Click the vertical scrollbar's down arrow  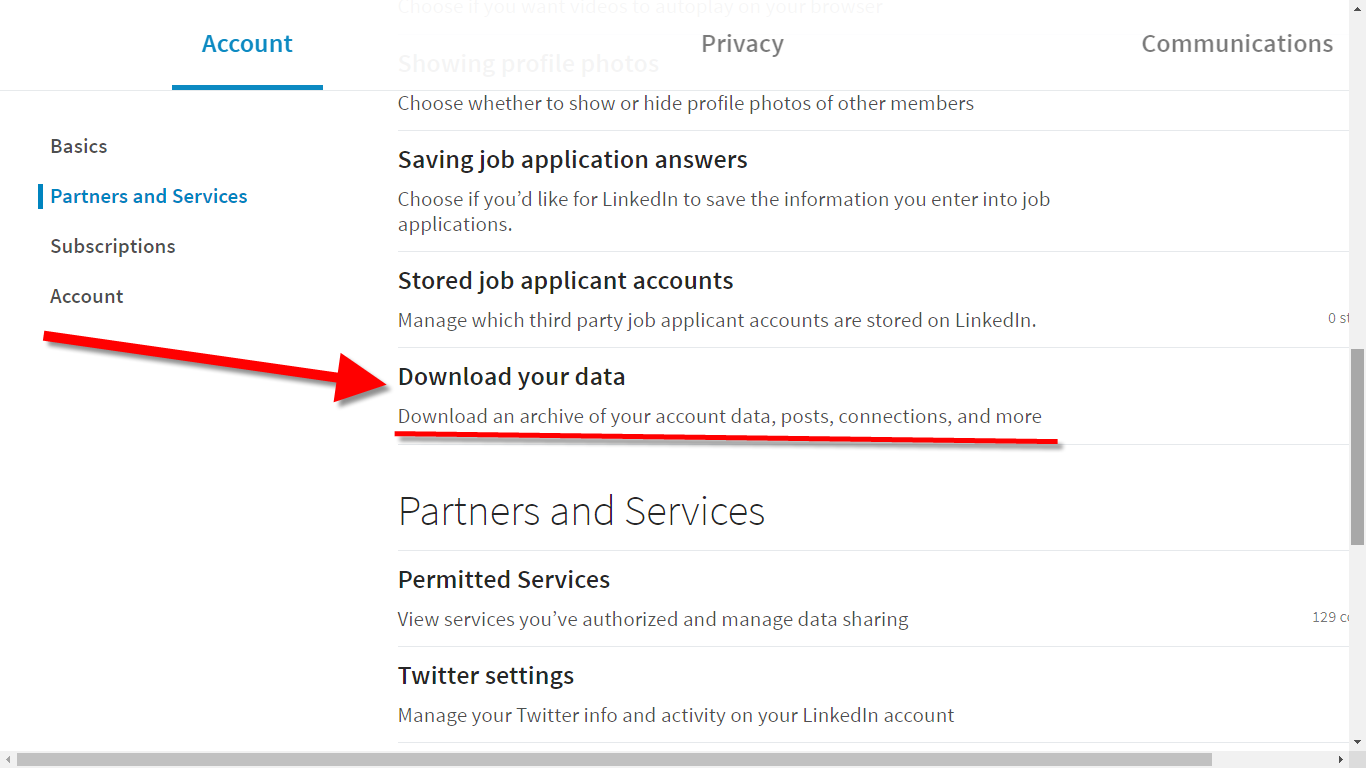[1357, 742]
